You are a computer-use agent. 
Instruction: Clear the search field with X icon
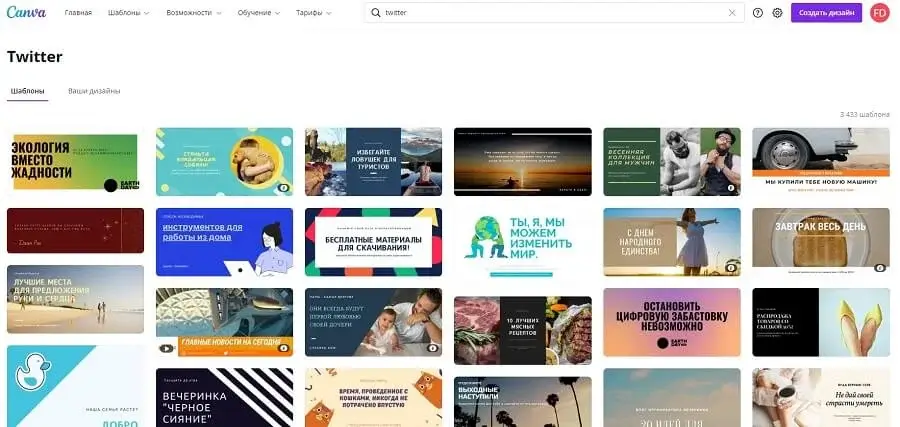732,13
